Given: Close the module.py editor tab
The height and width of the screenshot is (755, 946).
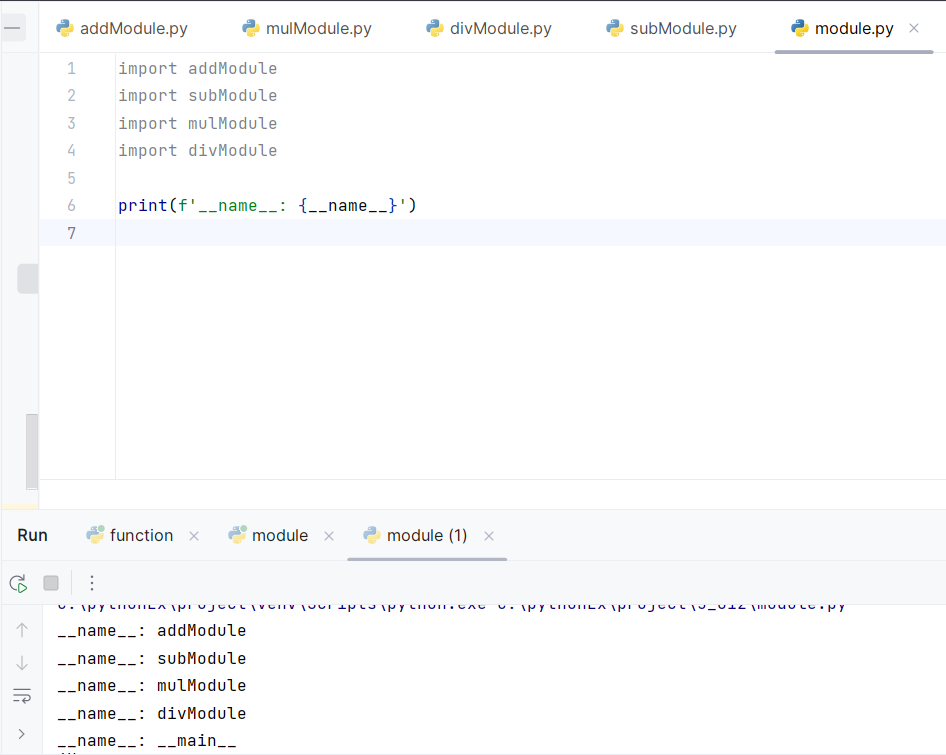Looking at the screenshot, I should tap(914, 28).
